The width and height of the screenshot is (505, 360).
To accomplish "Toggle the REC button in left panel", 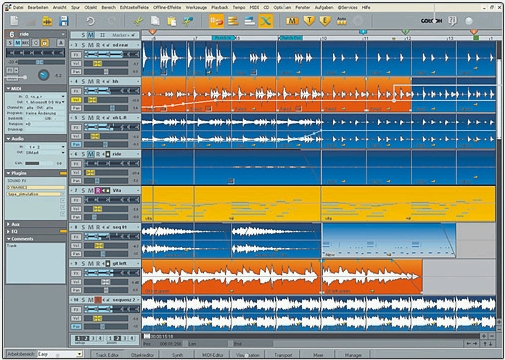I will [26, 42].
